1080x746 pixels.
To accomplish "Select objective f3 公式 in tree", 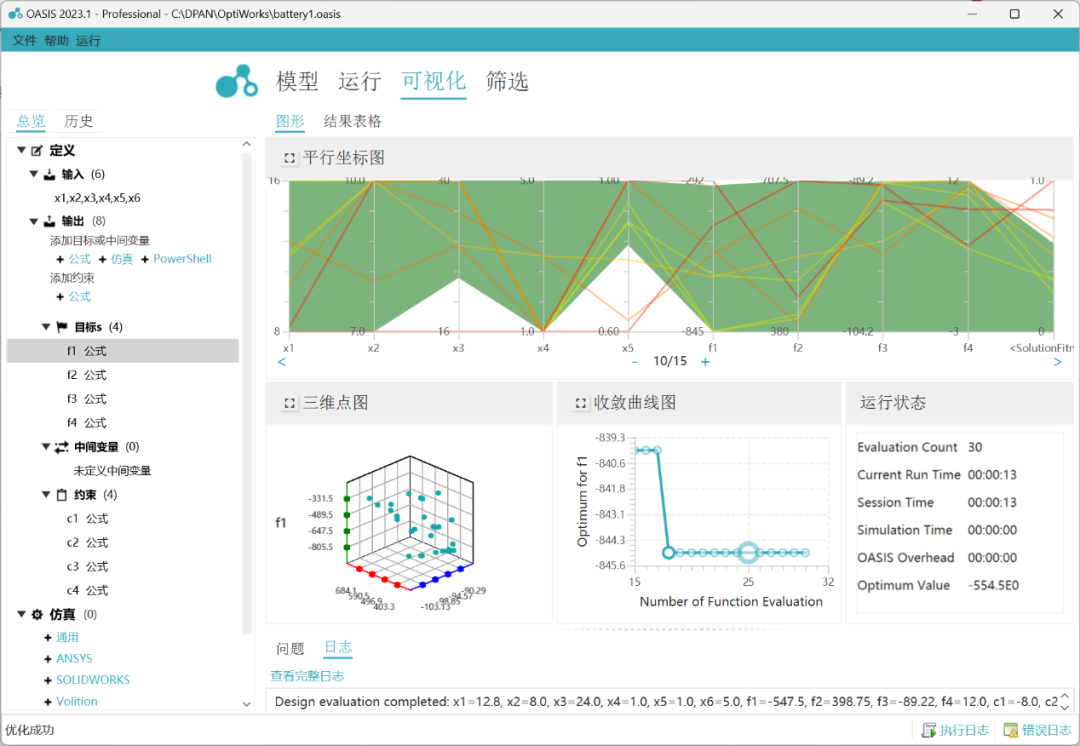I will tap(87, 400).
